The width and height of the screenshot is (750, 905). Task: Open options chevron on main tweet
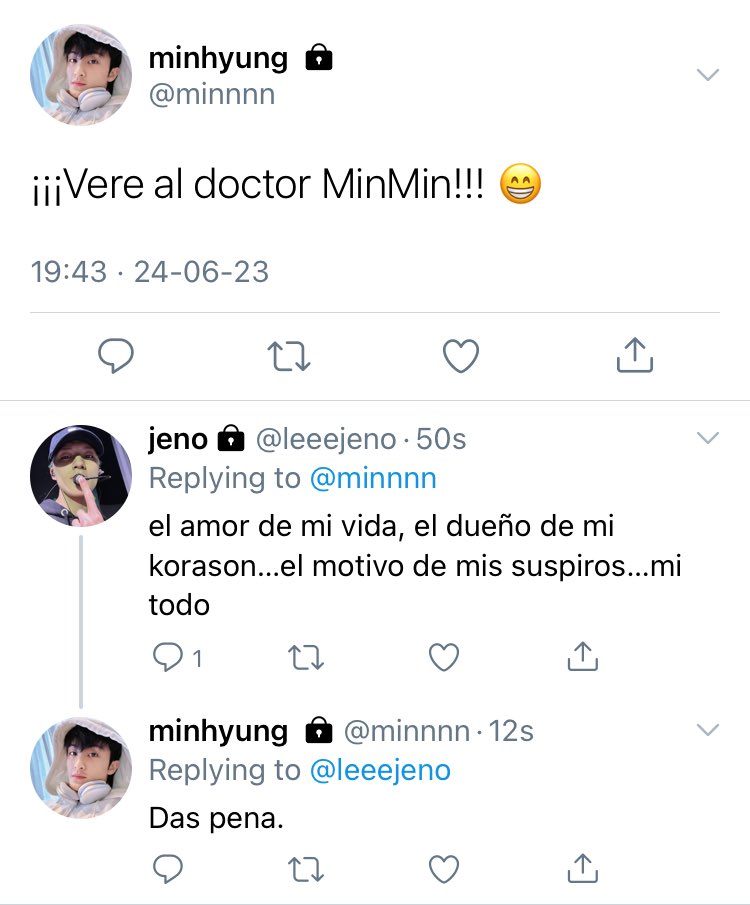click(x=707, y=74)
